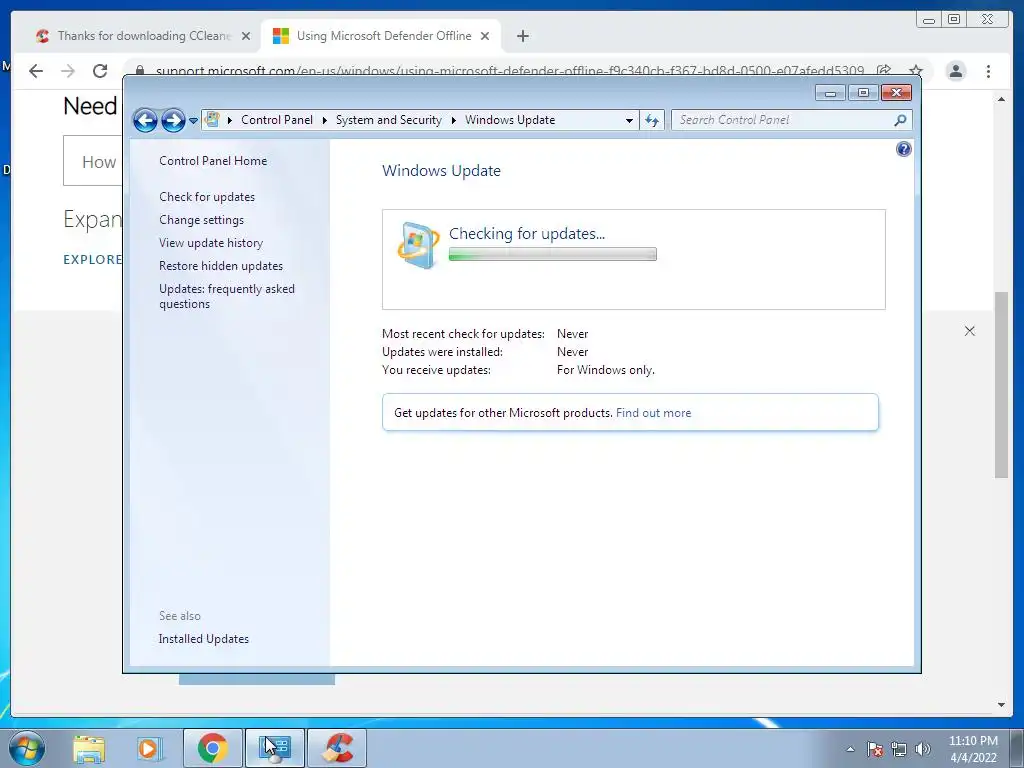Click Chrome scrollbar up arrow

[1001, 99]
